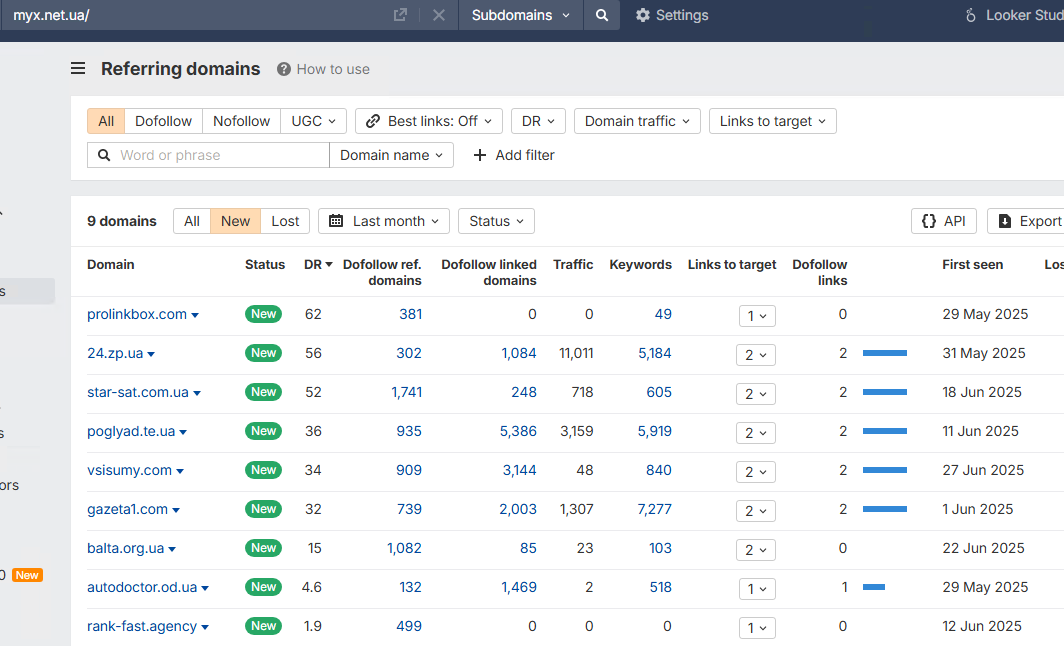
Task: Select the All link type filter
Action: click(x=106, y=121)
